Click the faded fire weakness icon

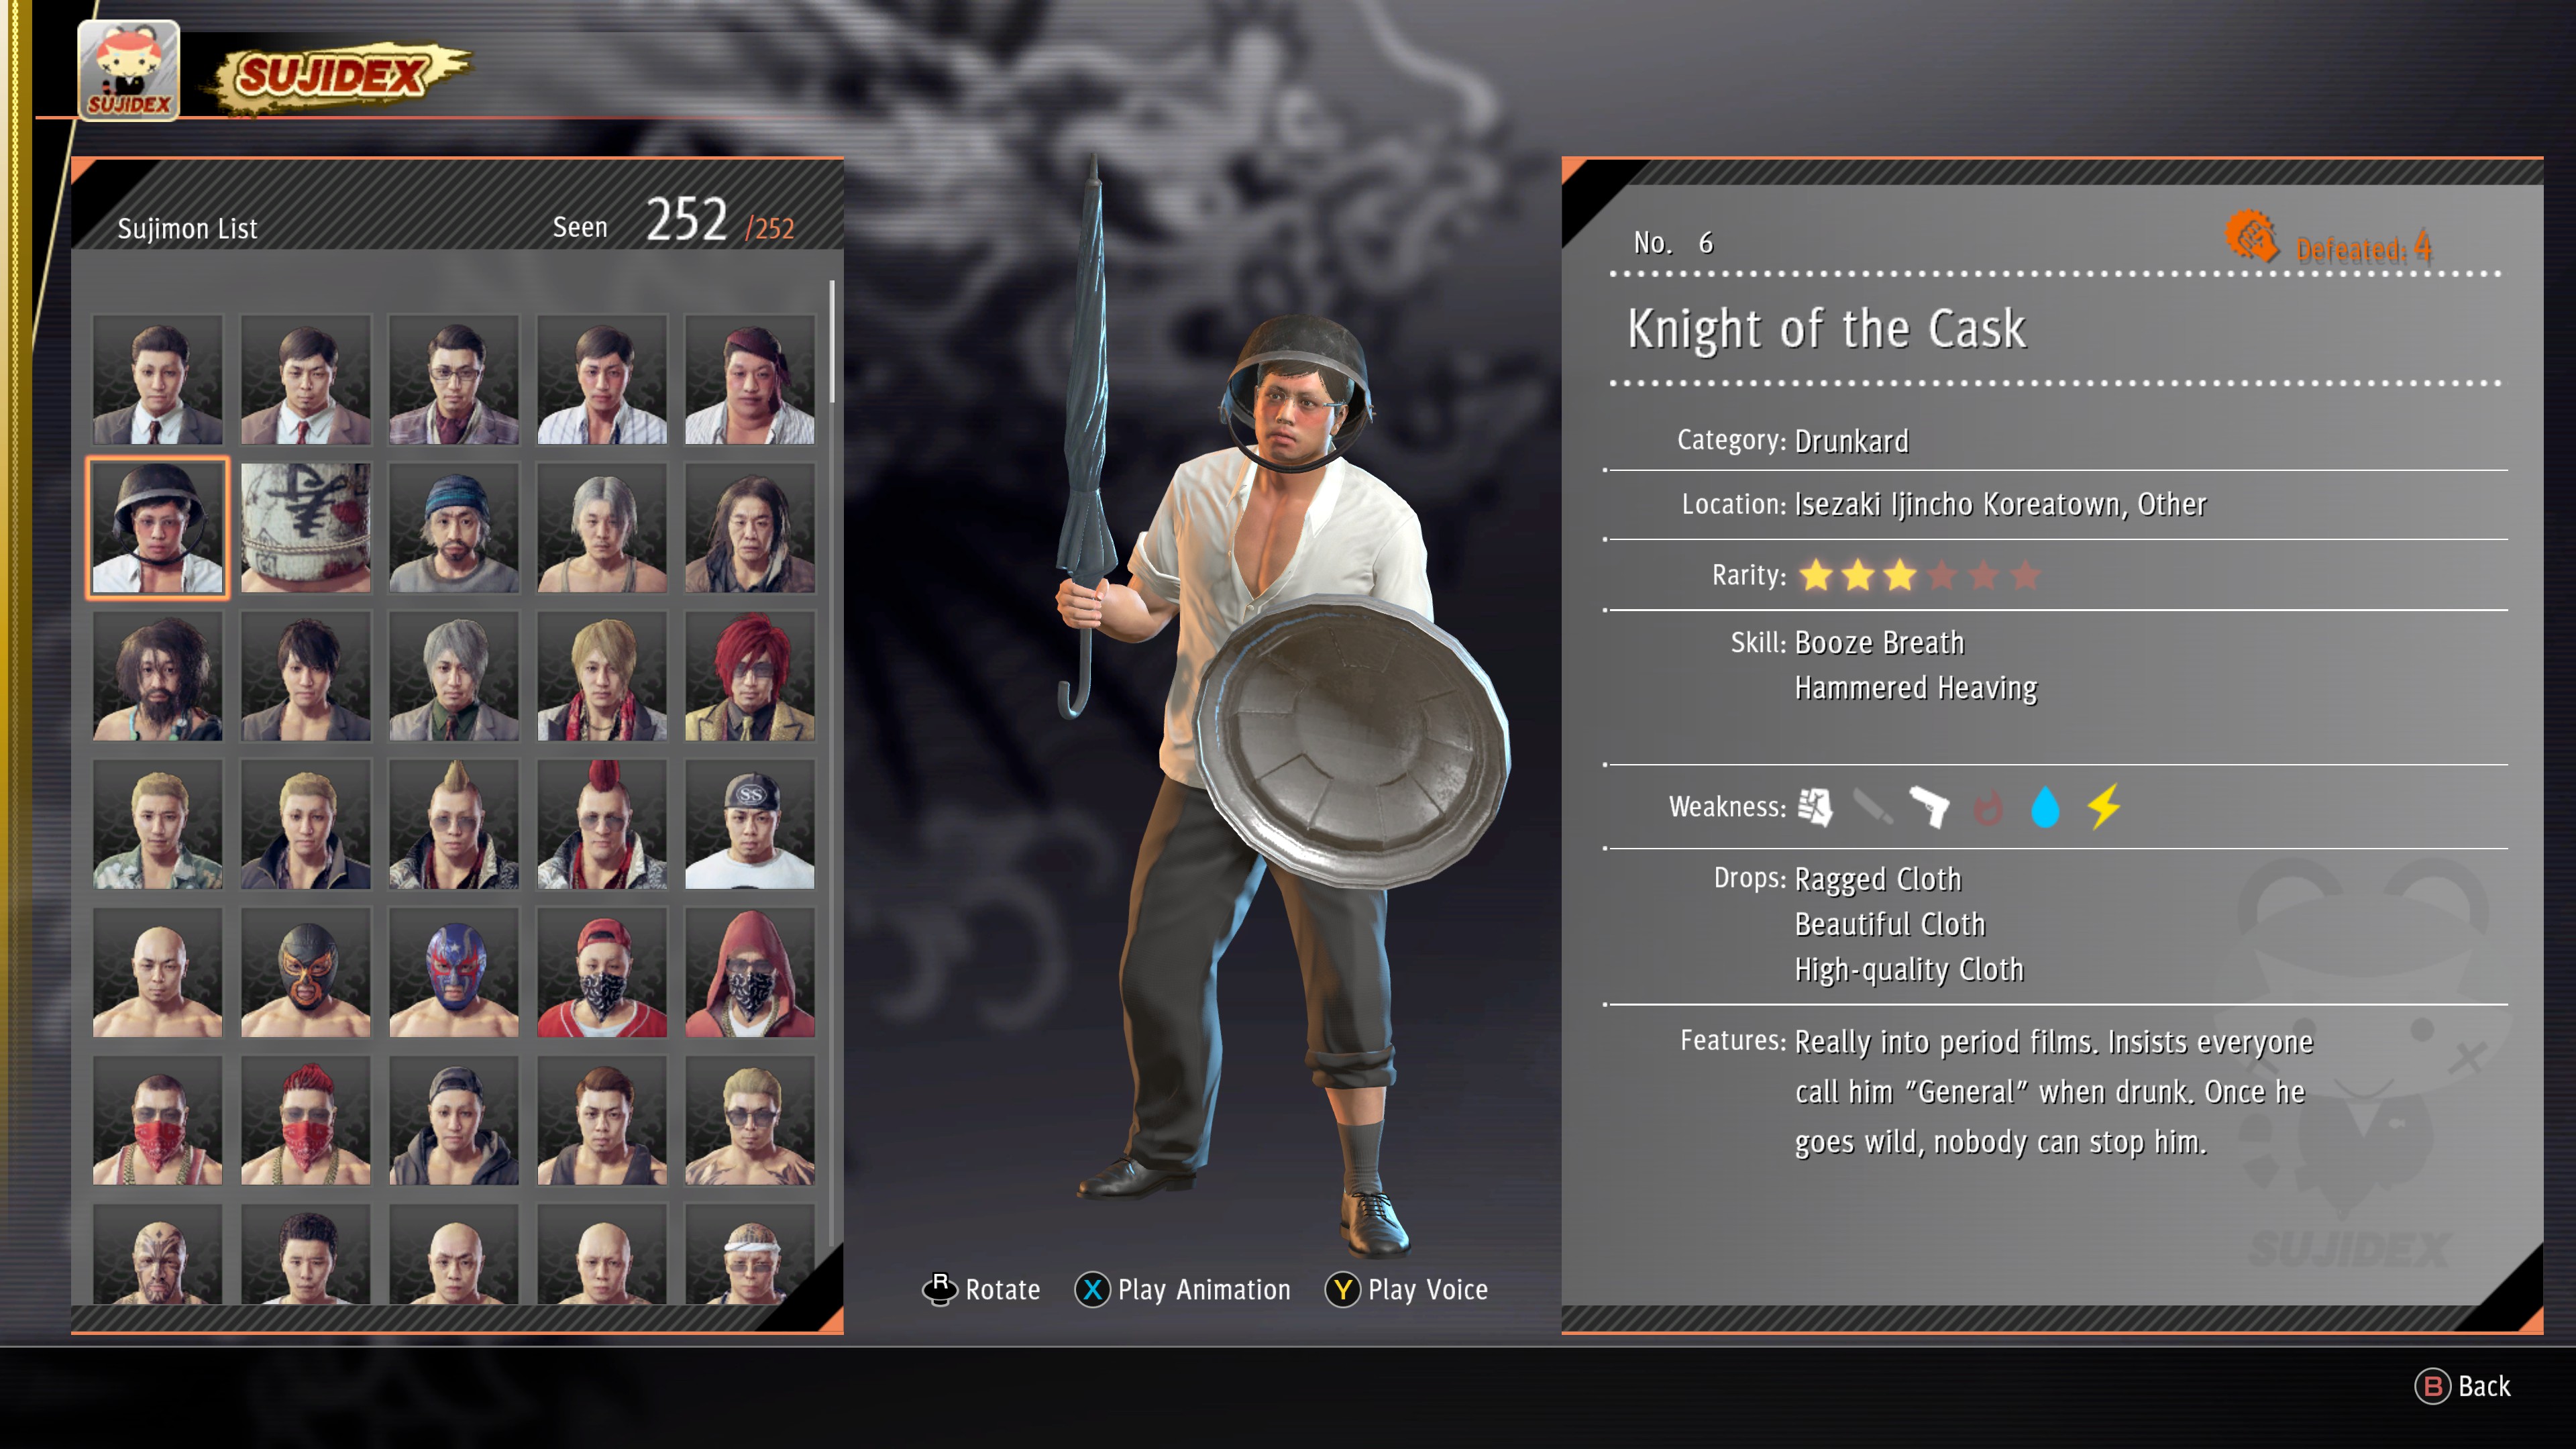coord(1988,807)
